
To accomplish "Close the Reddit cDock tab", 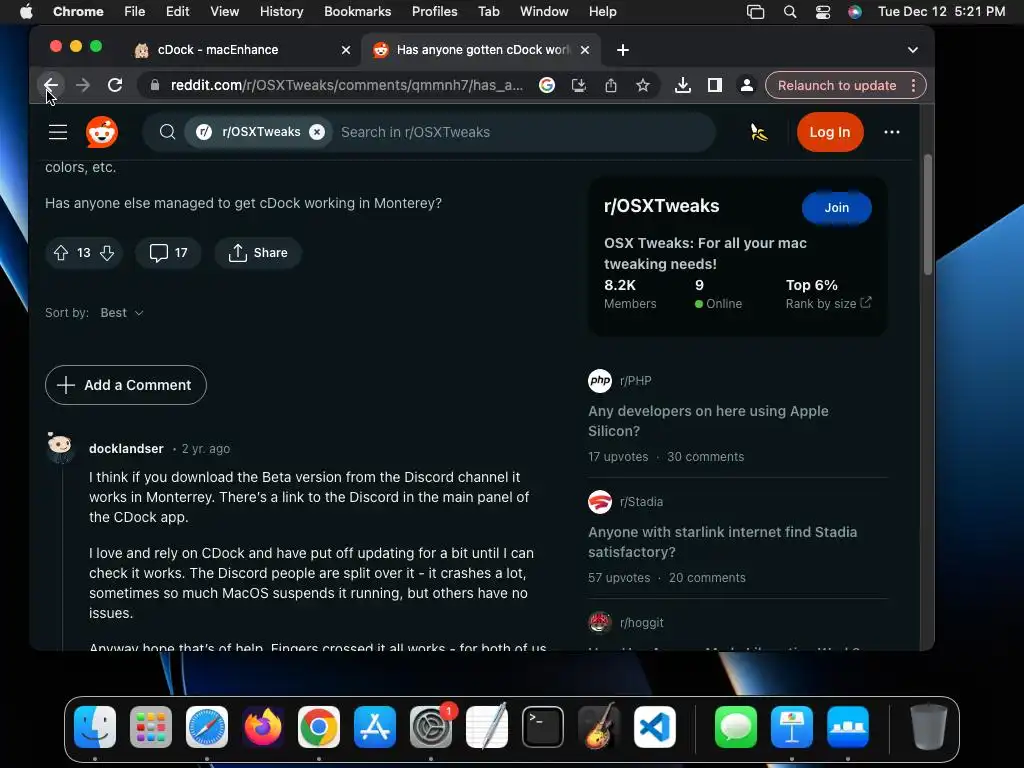I will pos(584,50).
